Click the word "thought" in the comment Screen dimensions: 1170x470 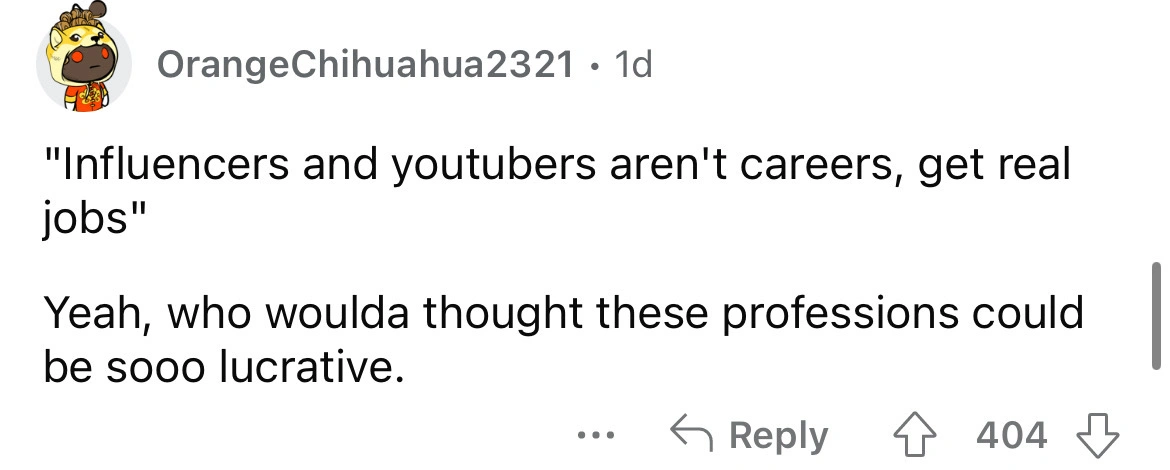[x=527, y=315]
